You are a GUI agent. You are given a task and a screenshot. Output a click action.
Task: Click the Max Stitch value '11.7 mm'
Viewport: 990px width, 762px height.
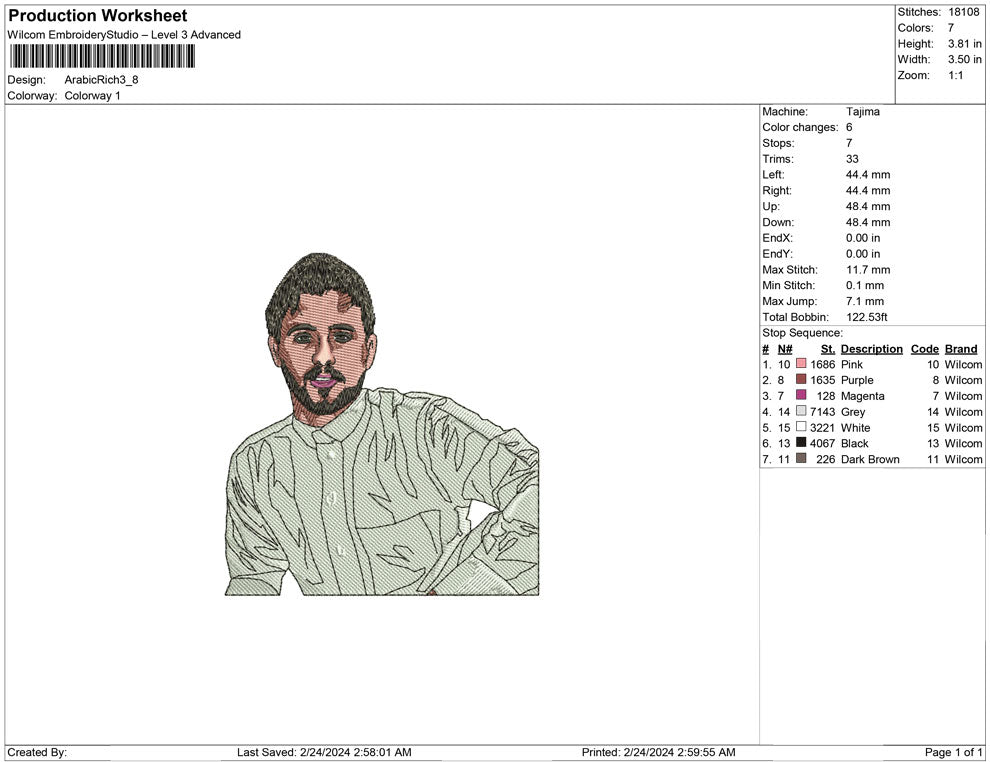868,270
